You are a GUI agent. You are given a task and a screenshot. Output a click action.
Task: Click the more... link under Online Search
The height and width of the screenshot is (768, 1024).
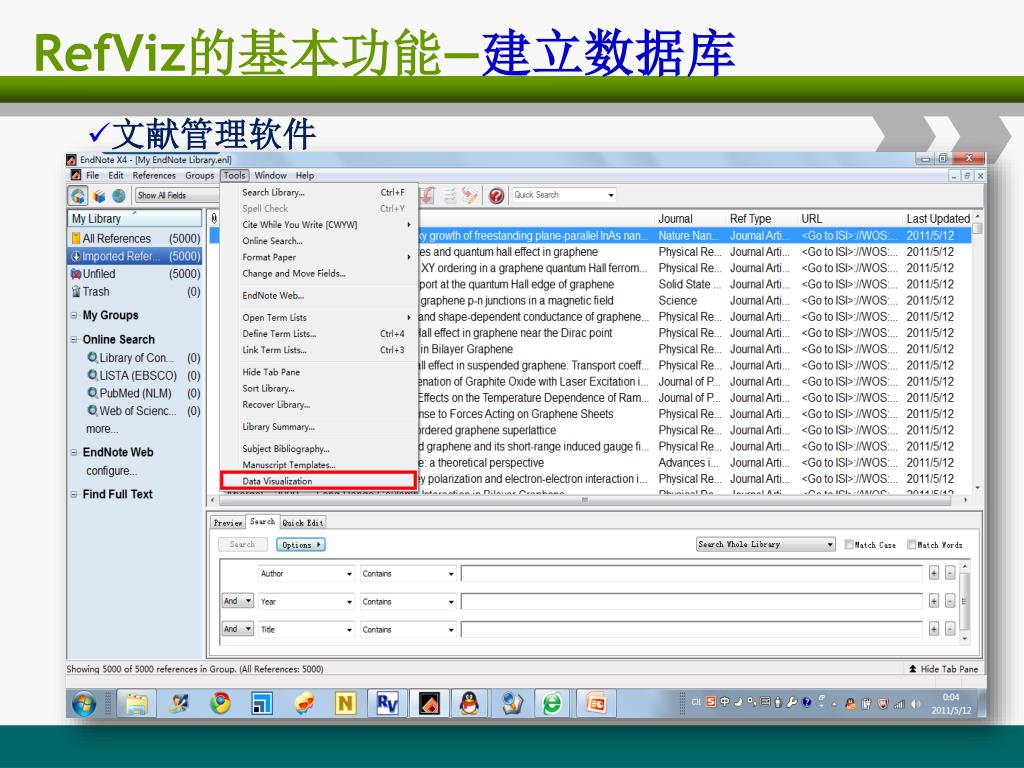pos(102,429)
